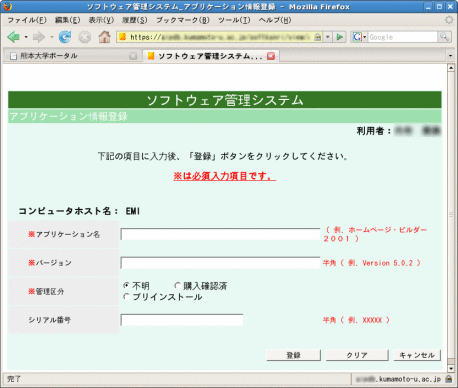Viewport: 458px width, 388px height.
Task: Click the Forward arrow button
Action: (39, 37)
